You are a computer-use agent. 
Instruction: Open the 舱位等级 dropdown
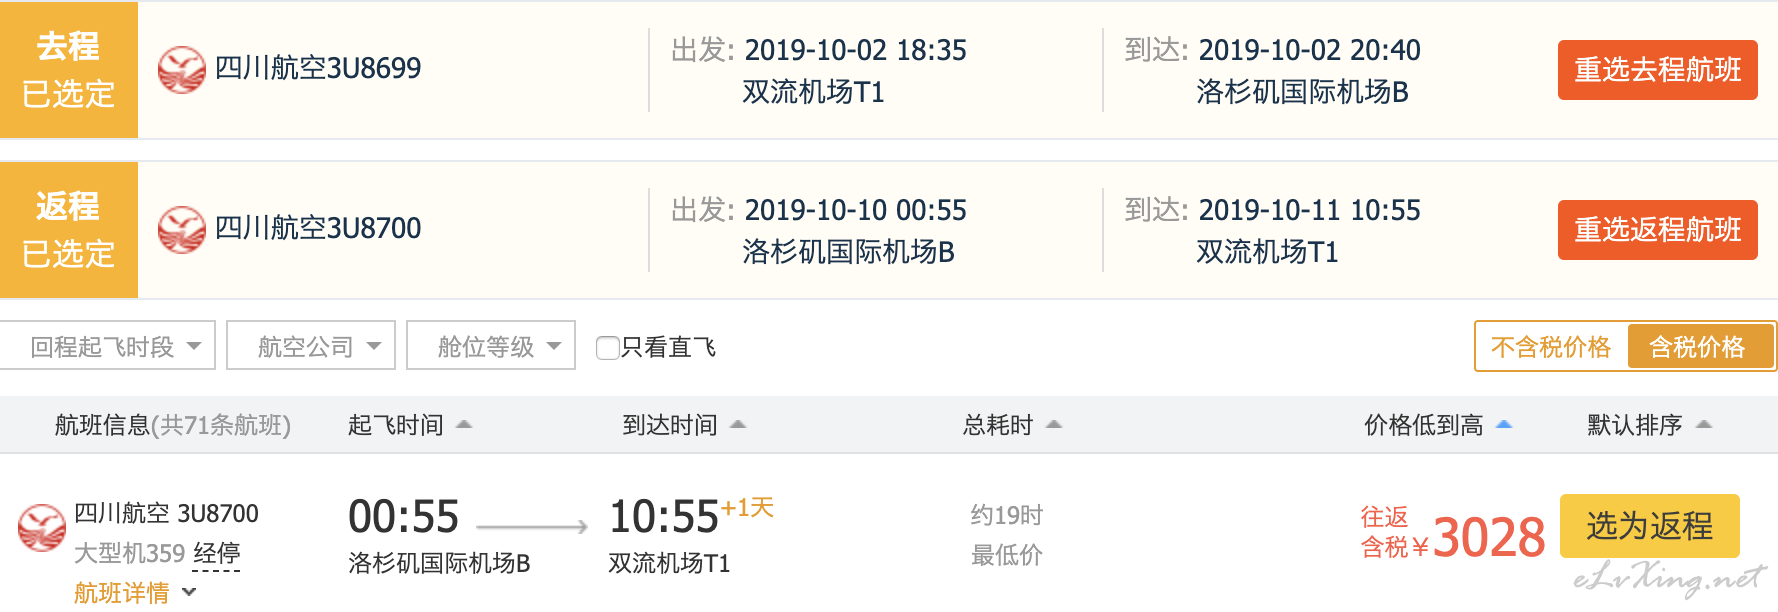coord(491,346)
